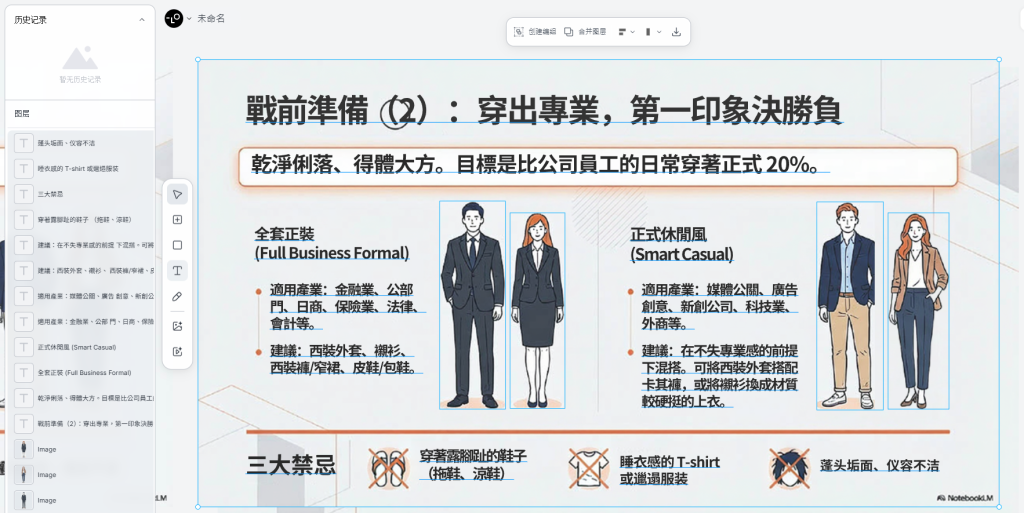The width and height of the screenshot is (1024, 513).
Task: Select the 蓬头垢面、仪容不洁 layer
Action: pos(82,143)
